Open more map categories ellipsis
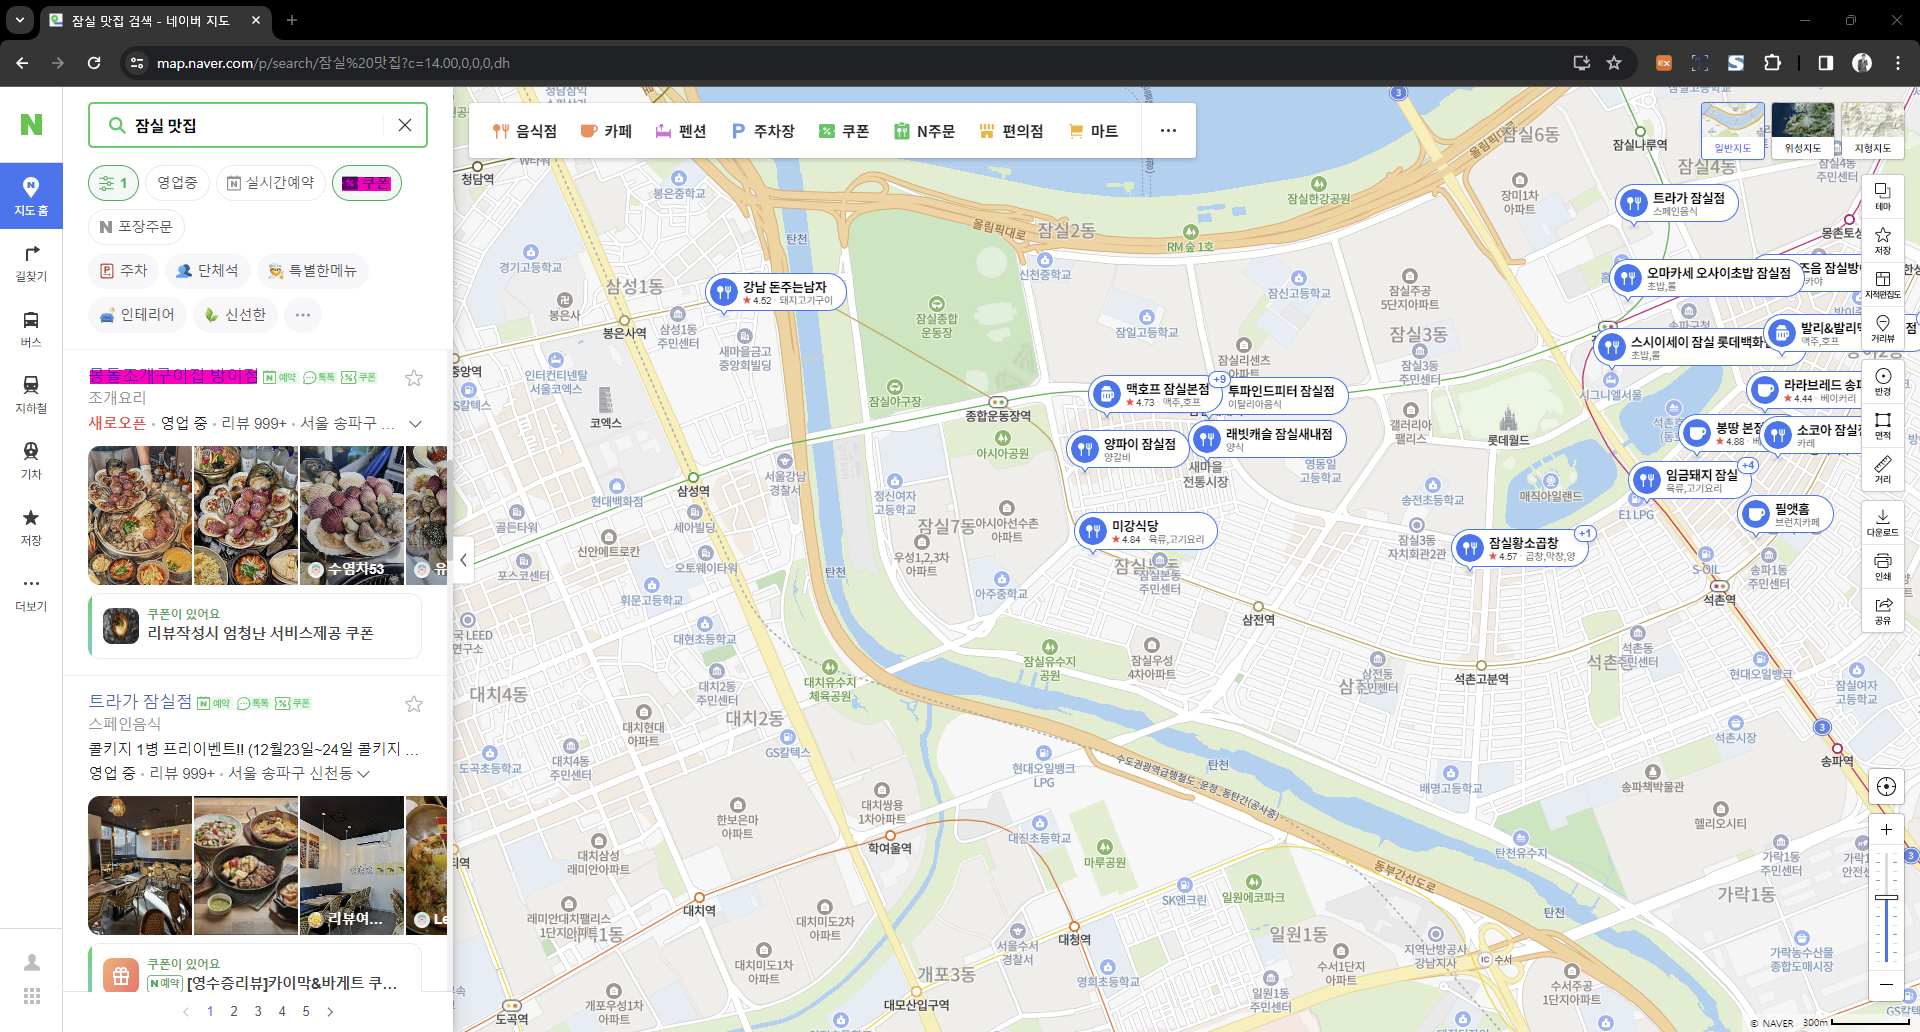Screen dimensions: 1920x1032 (1168, 131)
